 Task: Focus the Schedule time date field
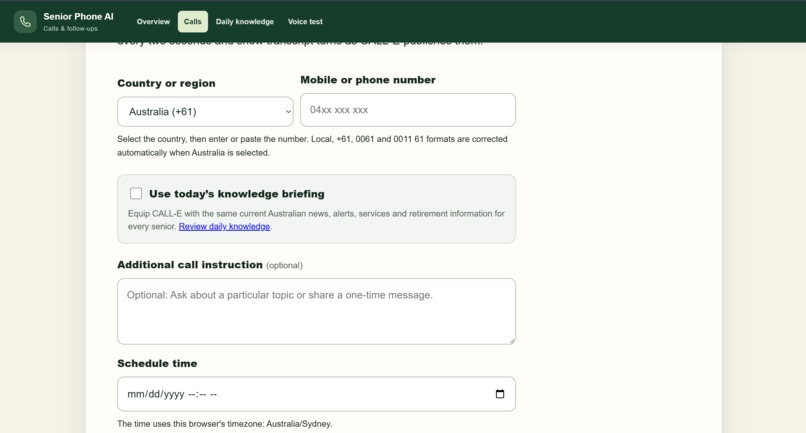coord(316,394)
